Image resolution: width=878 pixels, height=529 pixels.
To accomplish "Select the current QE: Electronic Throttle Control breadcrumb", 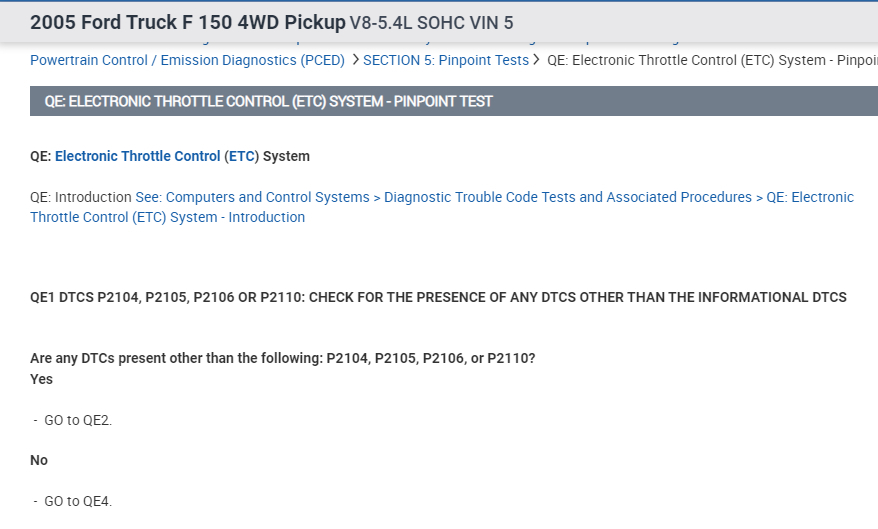I will (x=712, y=60).
